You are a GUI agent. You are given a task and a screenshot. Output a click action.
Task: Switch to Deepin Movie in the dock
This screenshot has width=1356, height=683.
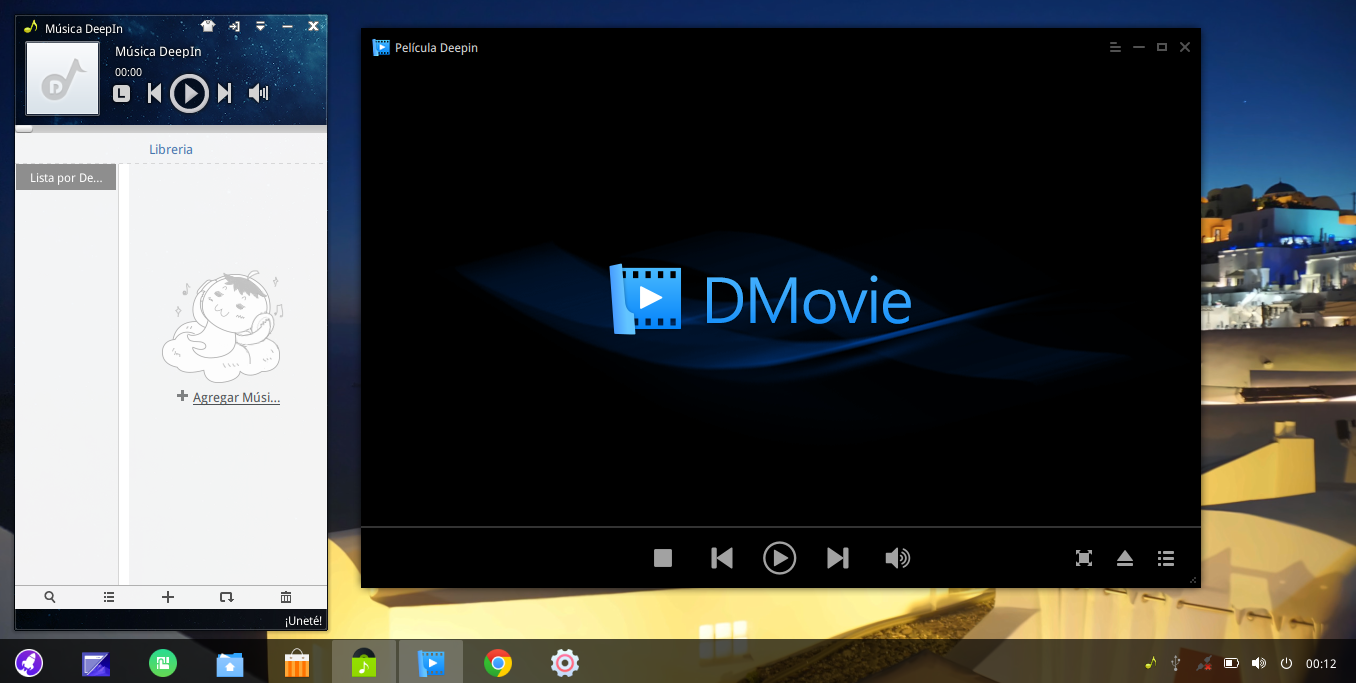(x=431, y=662)
